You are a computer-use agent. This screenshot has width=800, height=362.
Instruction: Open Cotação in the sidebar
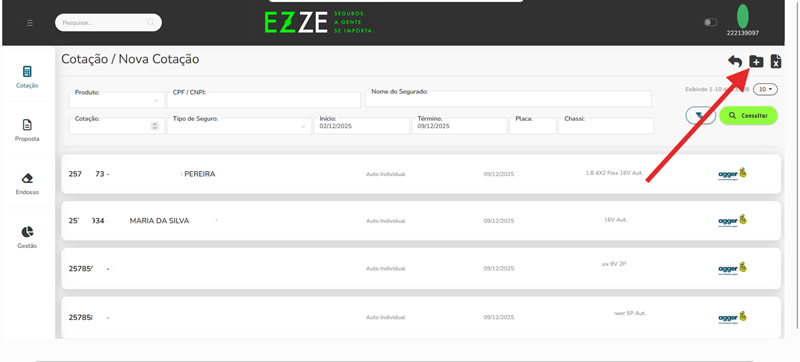(27, 77)
